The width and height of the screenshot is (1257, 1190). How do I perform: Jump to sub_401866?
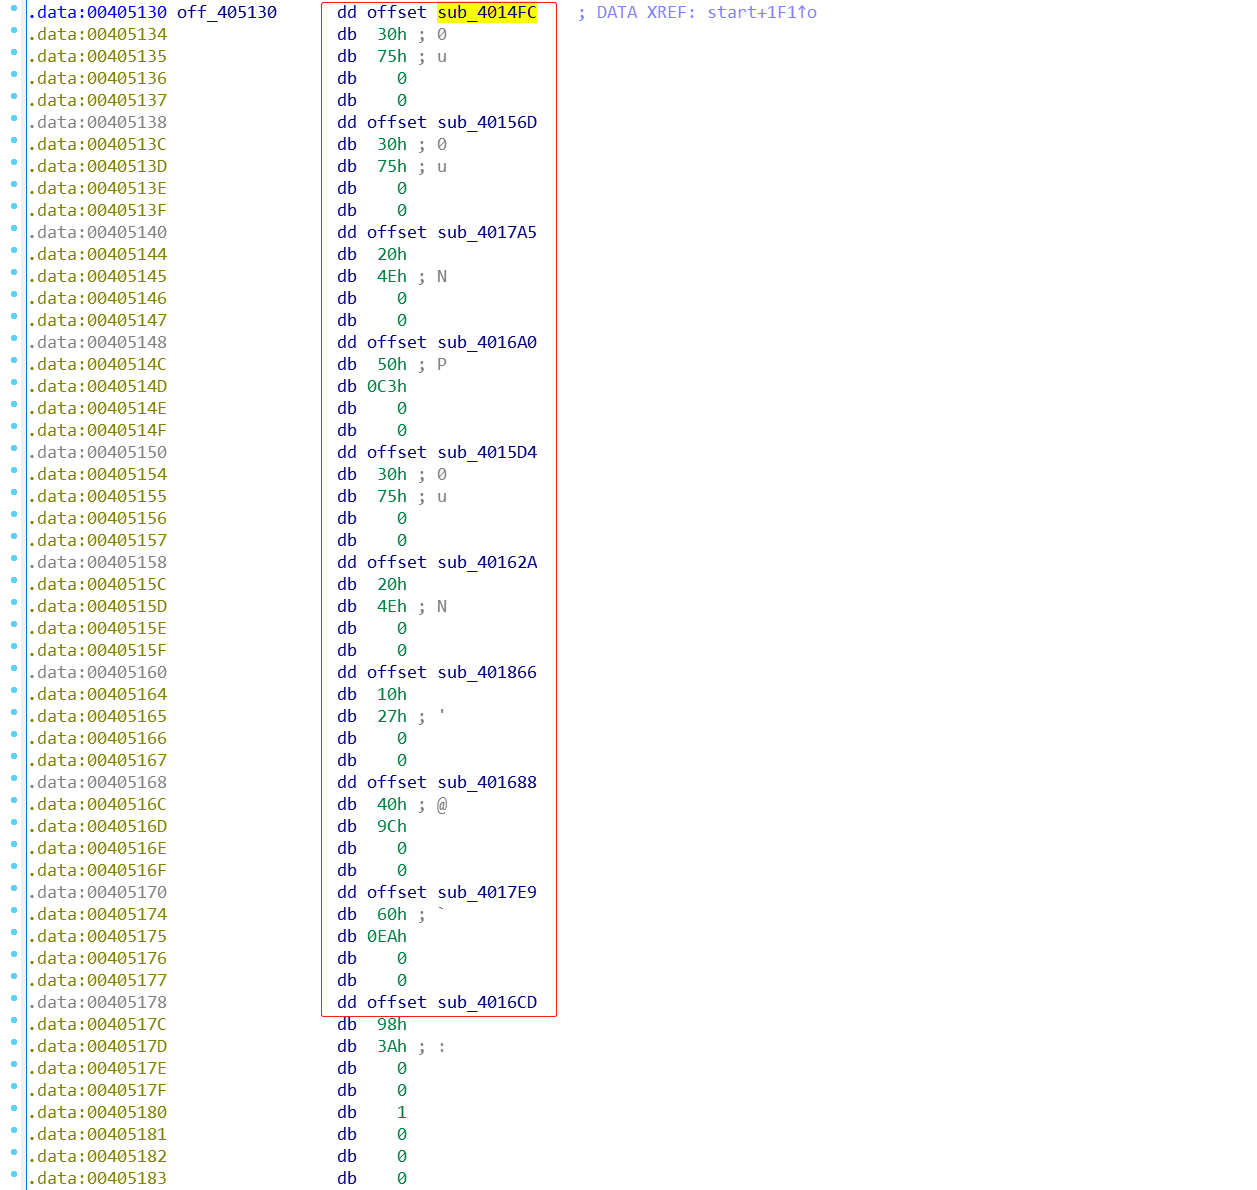pos(487,672)
